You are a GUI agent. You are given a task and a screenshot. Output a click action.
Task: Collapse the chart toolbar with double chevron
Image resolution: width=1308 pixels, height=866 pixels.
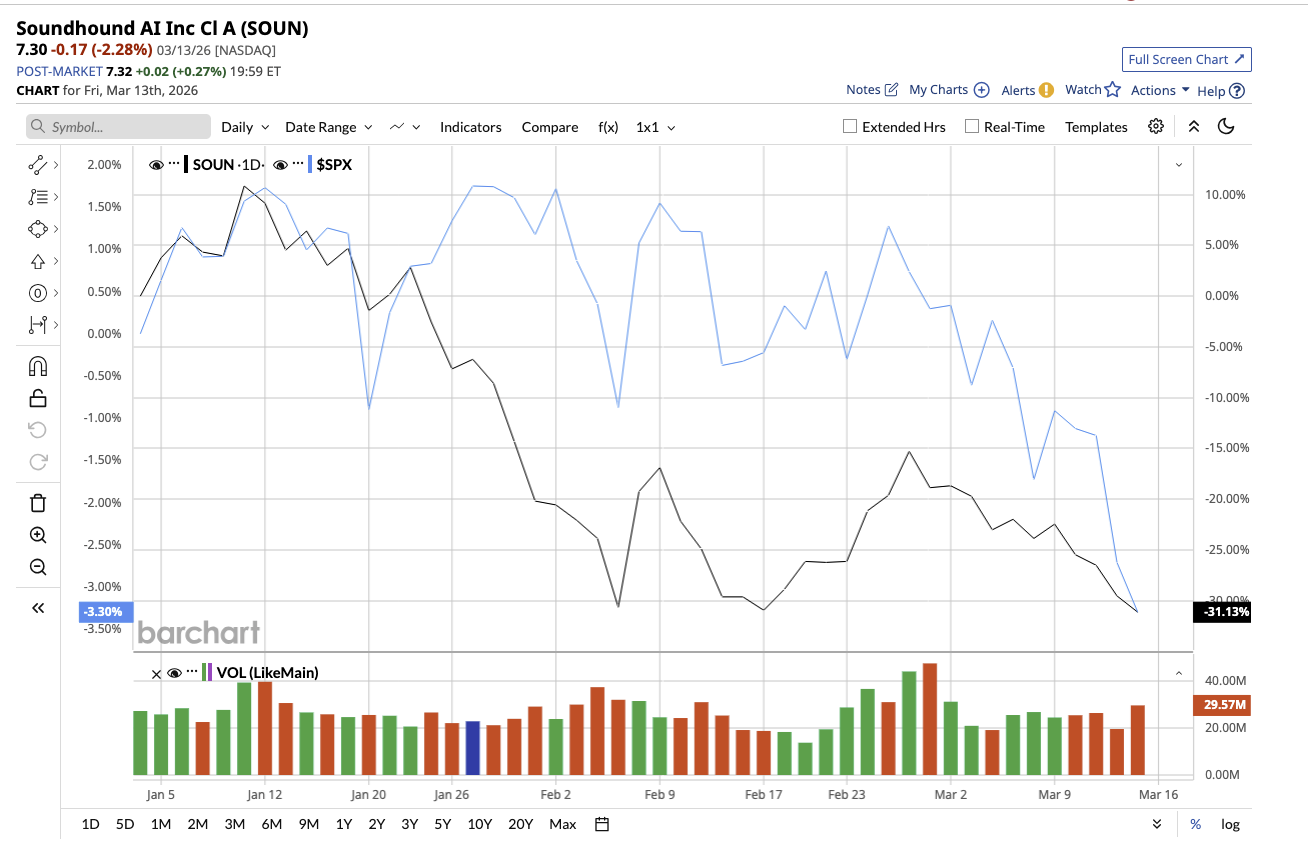coord(1193,126)
